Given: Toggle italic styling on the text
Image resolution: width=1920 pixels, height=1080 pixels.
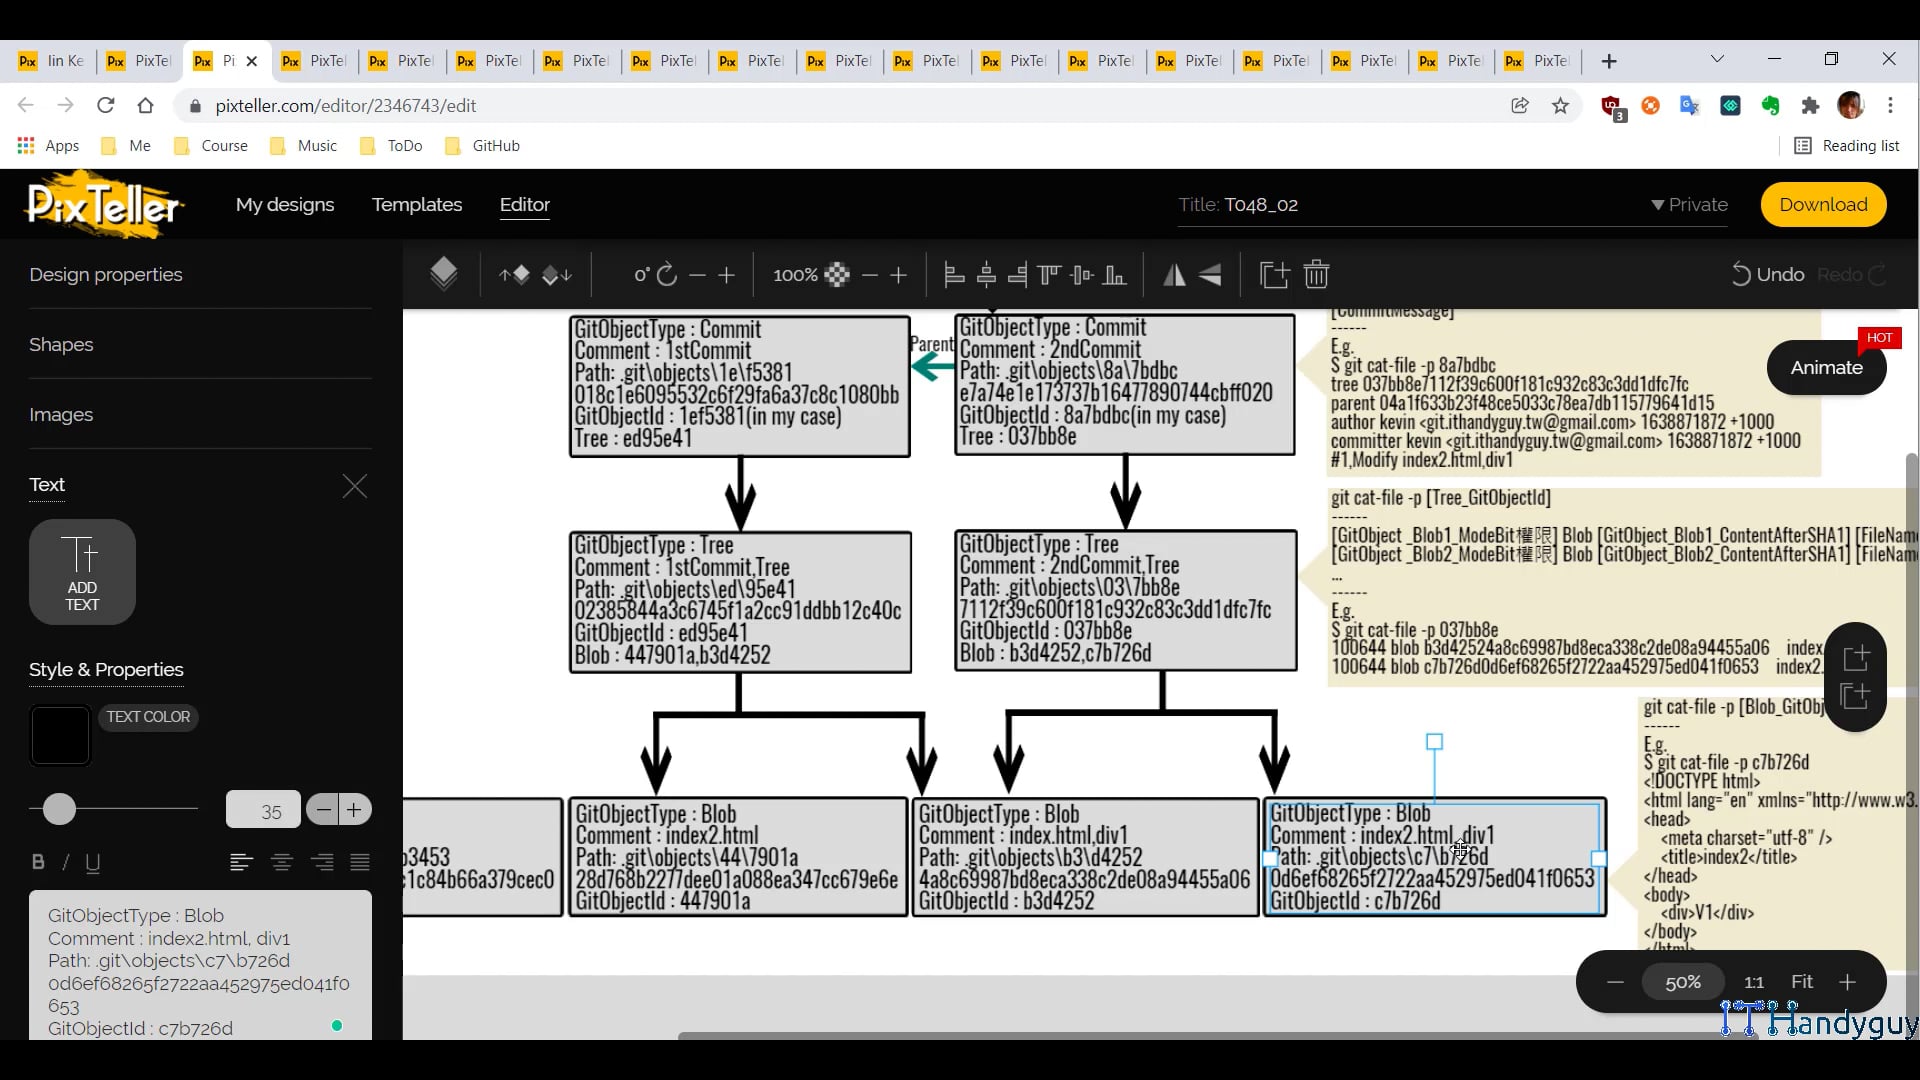Looking at the screenshot, I should coord(64,861).
